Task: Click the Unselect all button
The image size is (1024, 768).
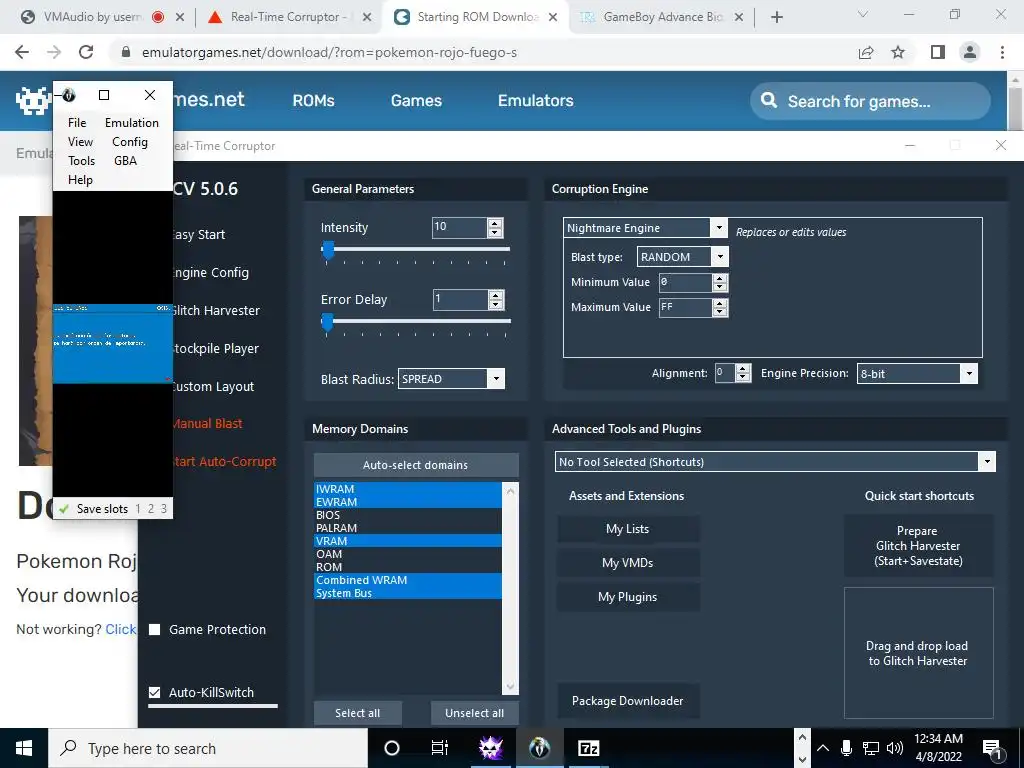Action: click(x=475, y=713)
